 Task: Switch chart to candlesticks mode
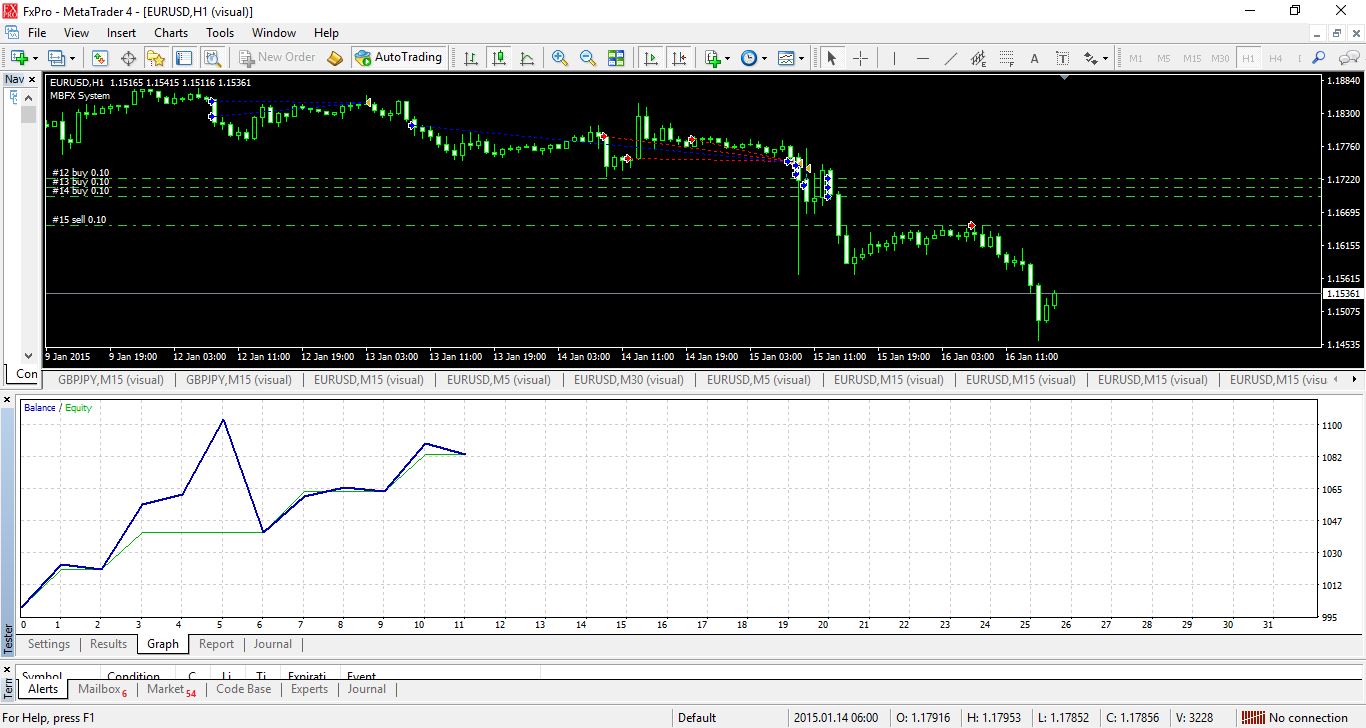(x=499, y=58)
